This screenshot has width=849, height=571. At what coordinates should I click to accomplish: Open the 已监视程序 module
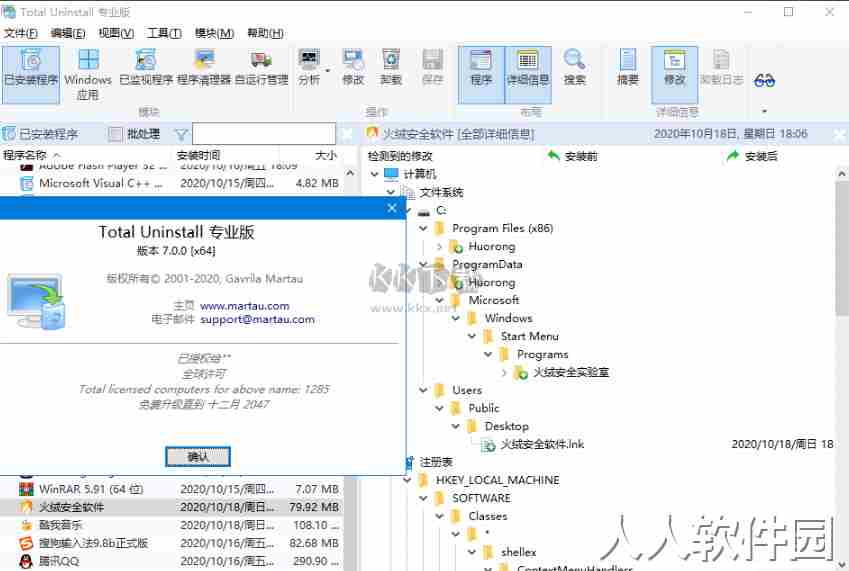(146, 69)
